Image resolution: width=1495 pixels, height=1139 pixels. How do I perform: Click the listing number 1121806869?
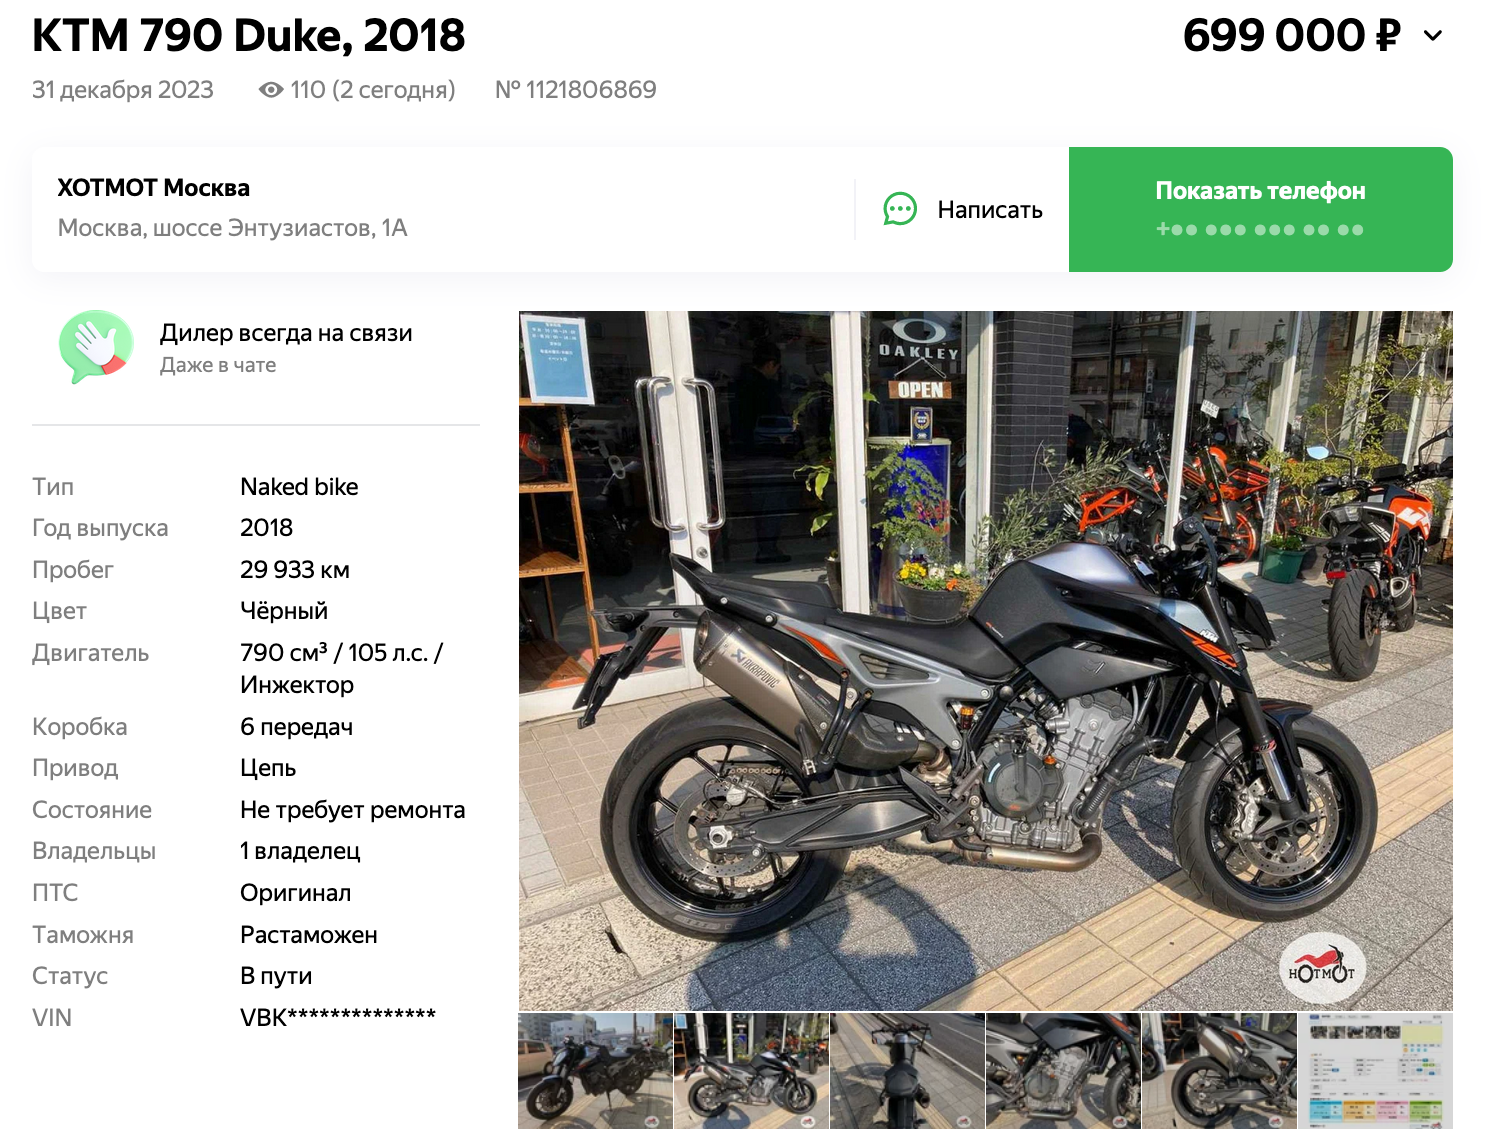point(576,90)
